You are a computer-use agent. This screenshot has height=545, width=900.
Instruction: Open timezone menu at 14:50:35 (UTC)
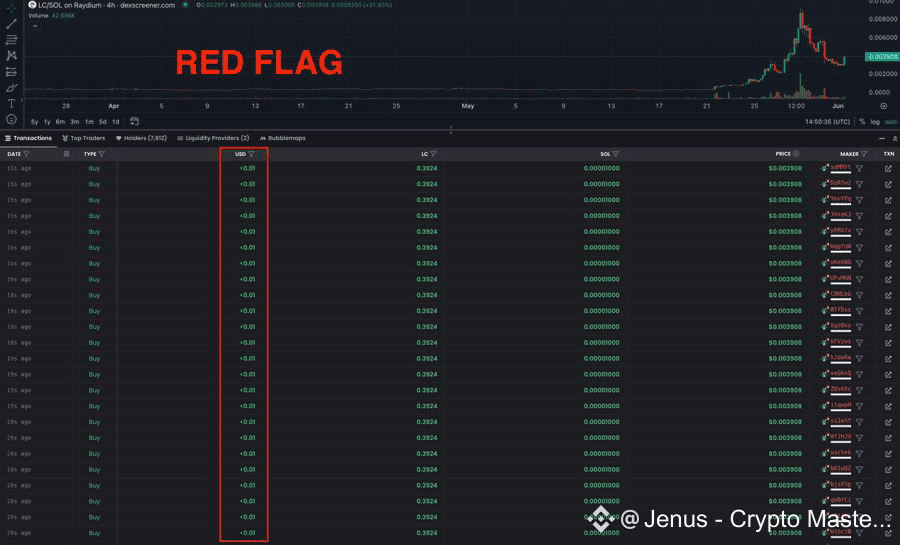(827, 122)
